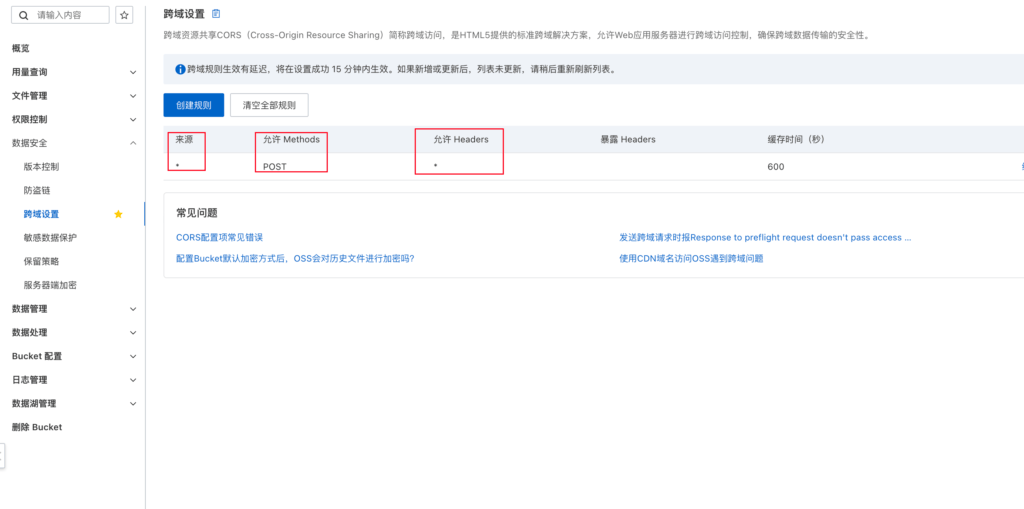This screenshot has width=1024, height=509.
Task: Open the CORS配置项常见错误 link
Action: (x=219, y=238)
